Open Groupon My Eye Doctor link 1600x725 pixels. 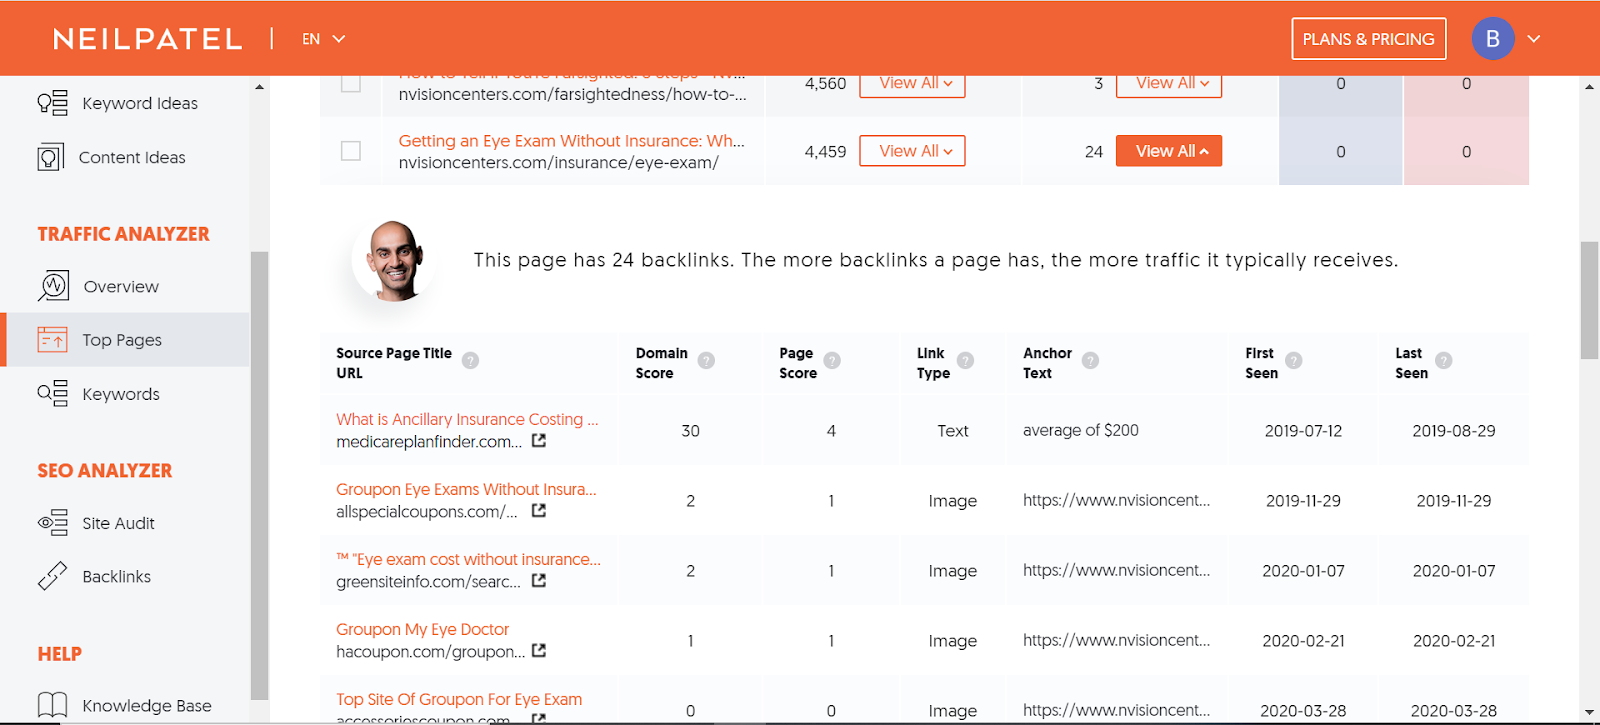coord(422,629)
